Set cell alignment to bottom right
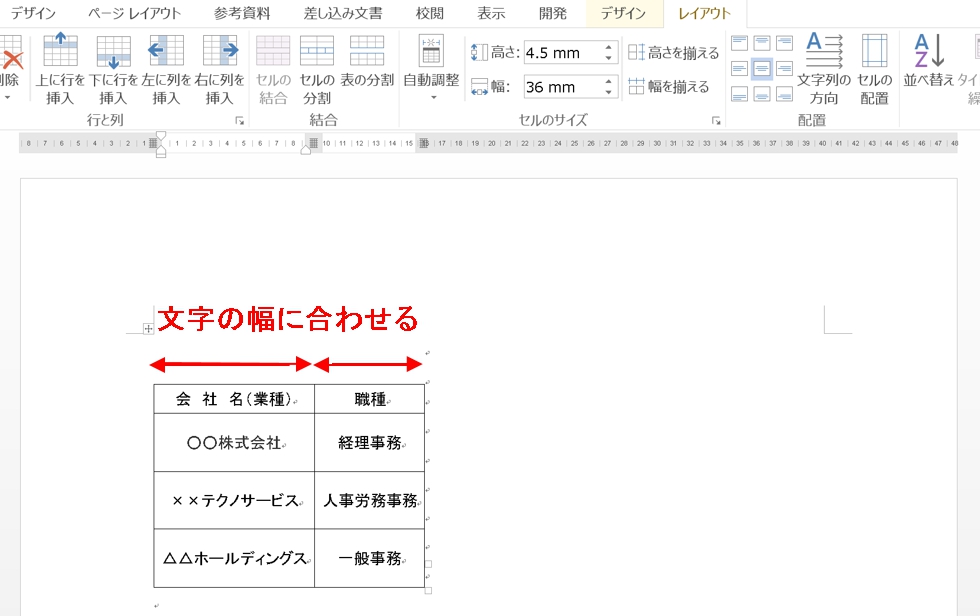The width and height of the screenshot is (980, 616). [784, 94]
